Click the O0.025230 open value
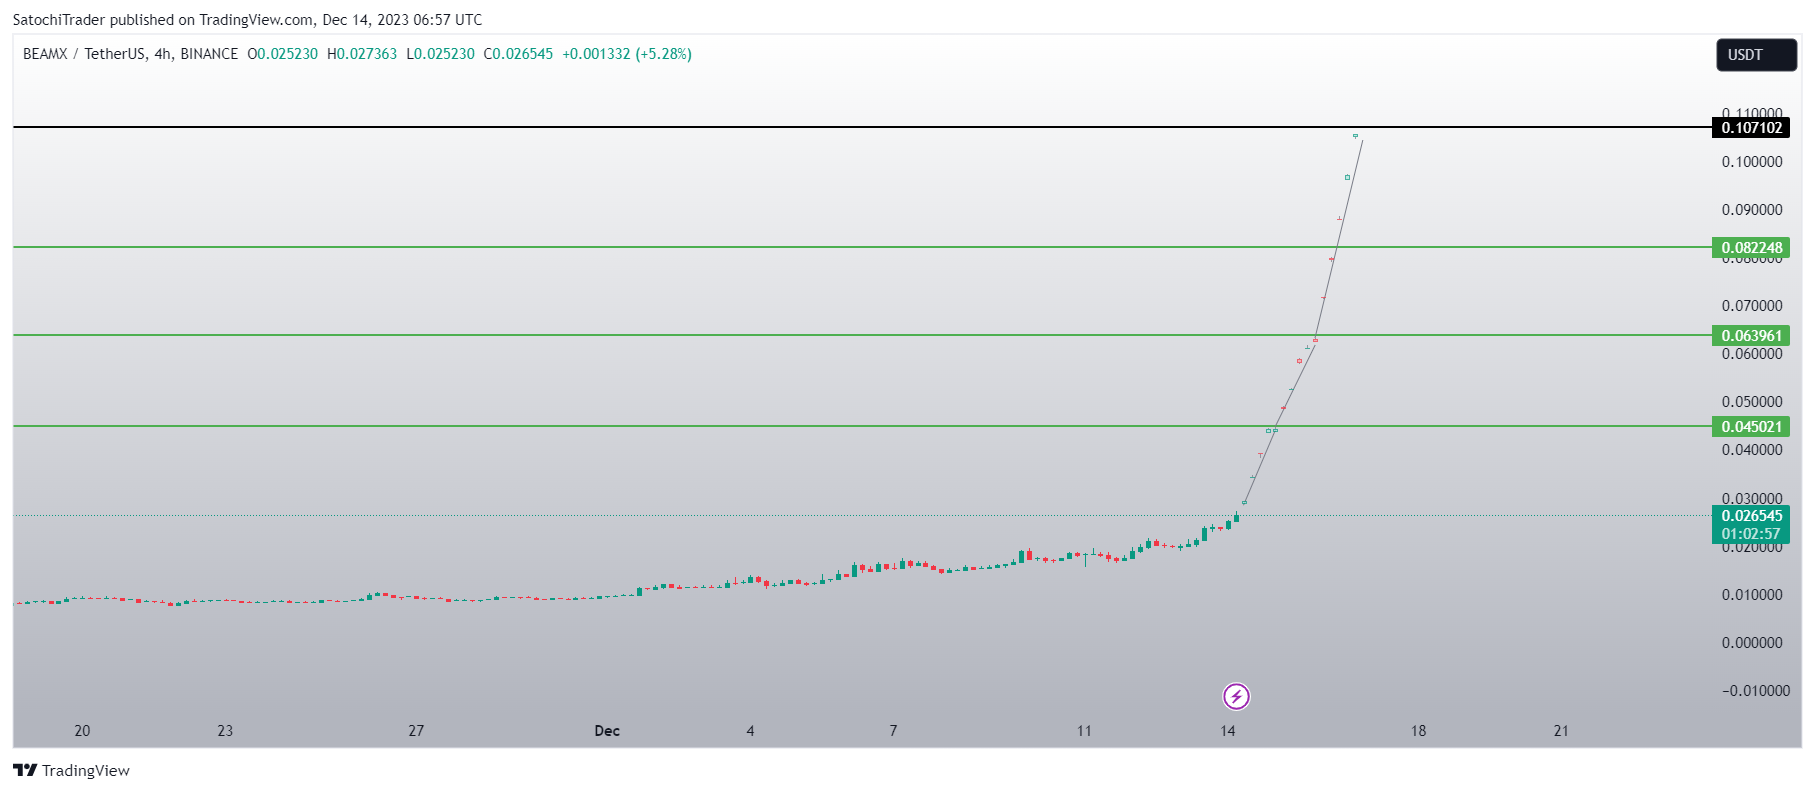This screenshot has height=792, width=1815. click(x=283, y=54)
